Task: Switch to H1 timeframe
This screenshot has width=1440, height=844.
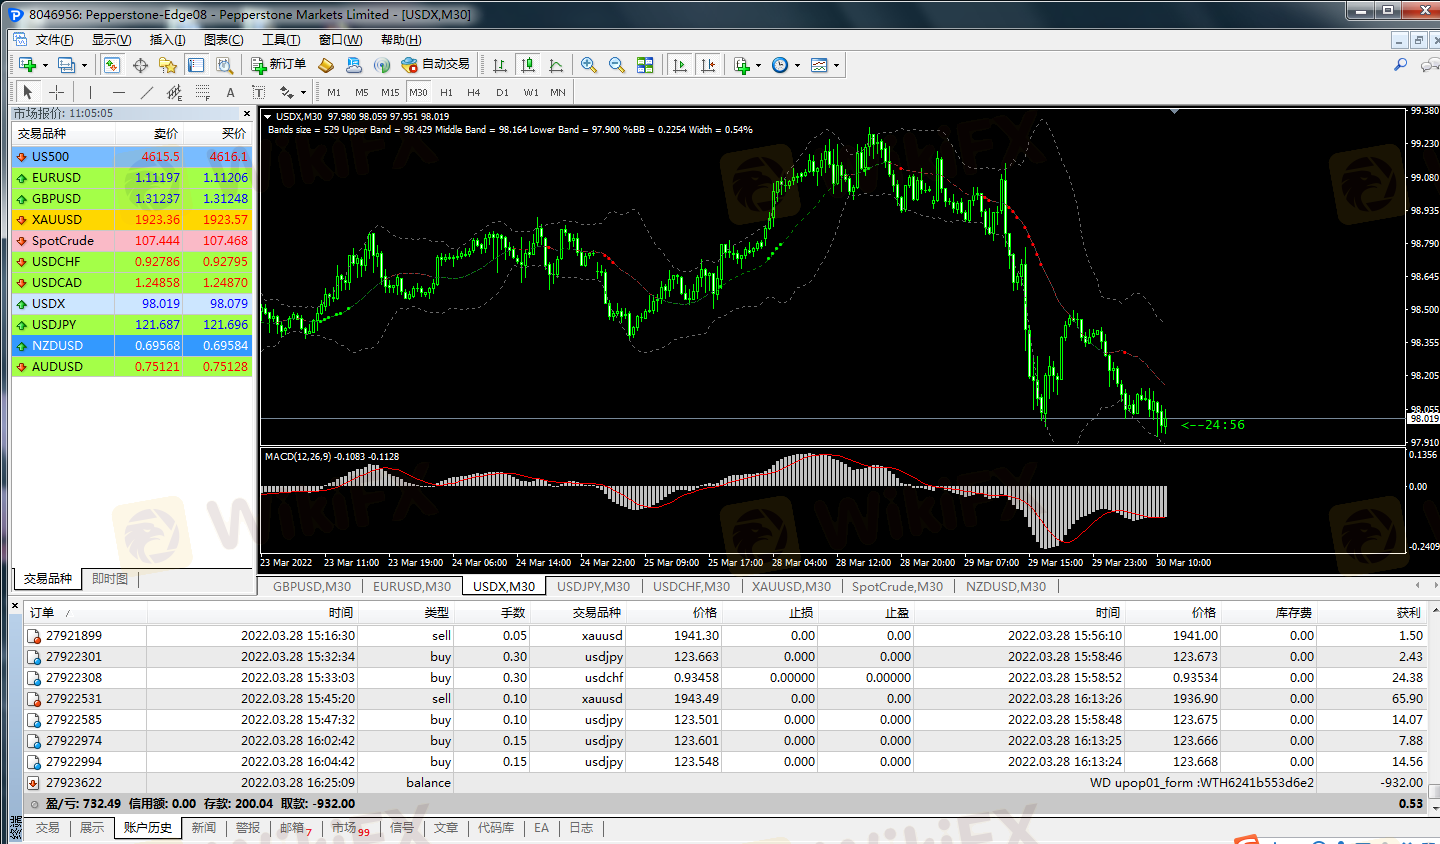Action: pyautogui.click(x=446, y=92)
